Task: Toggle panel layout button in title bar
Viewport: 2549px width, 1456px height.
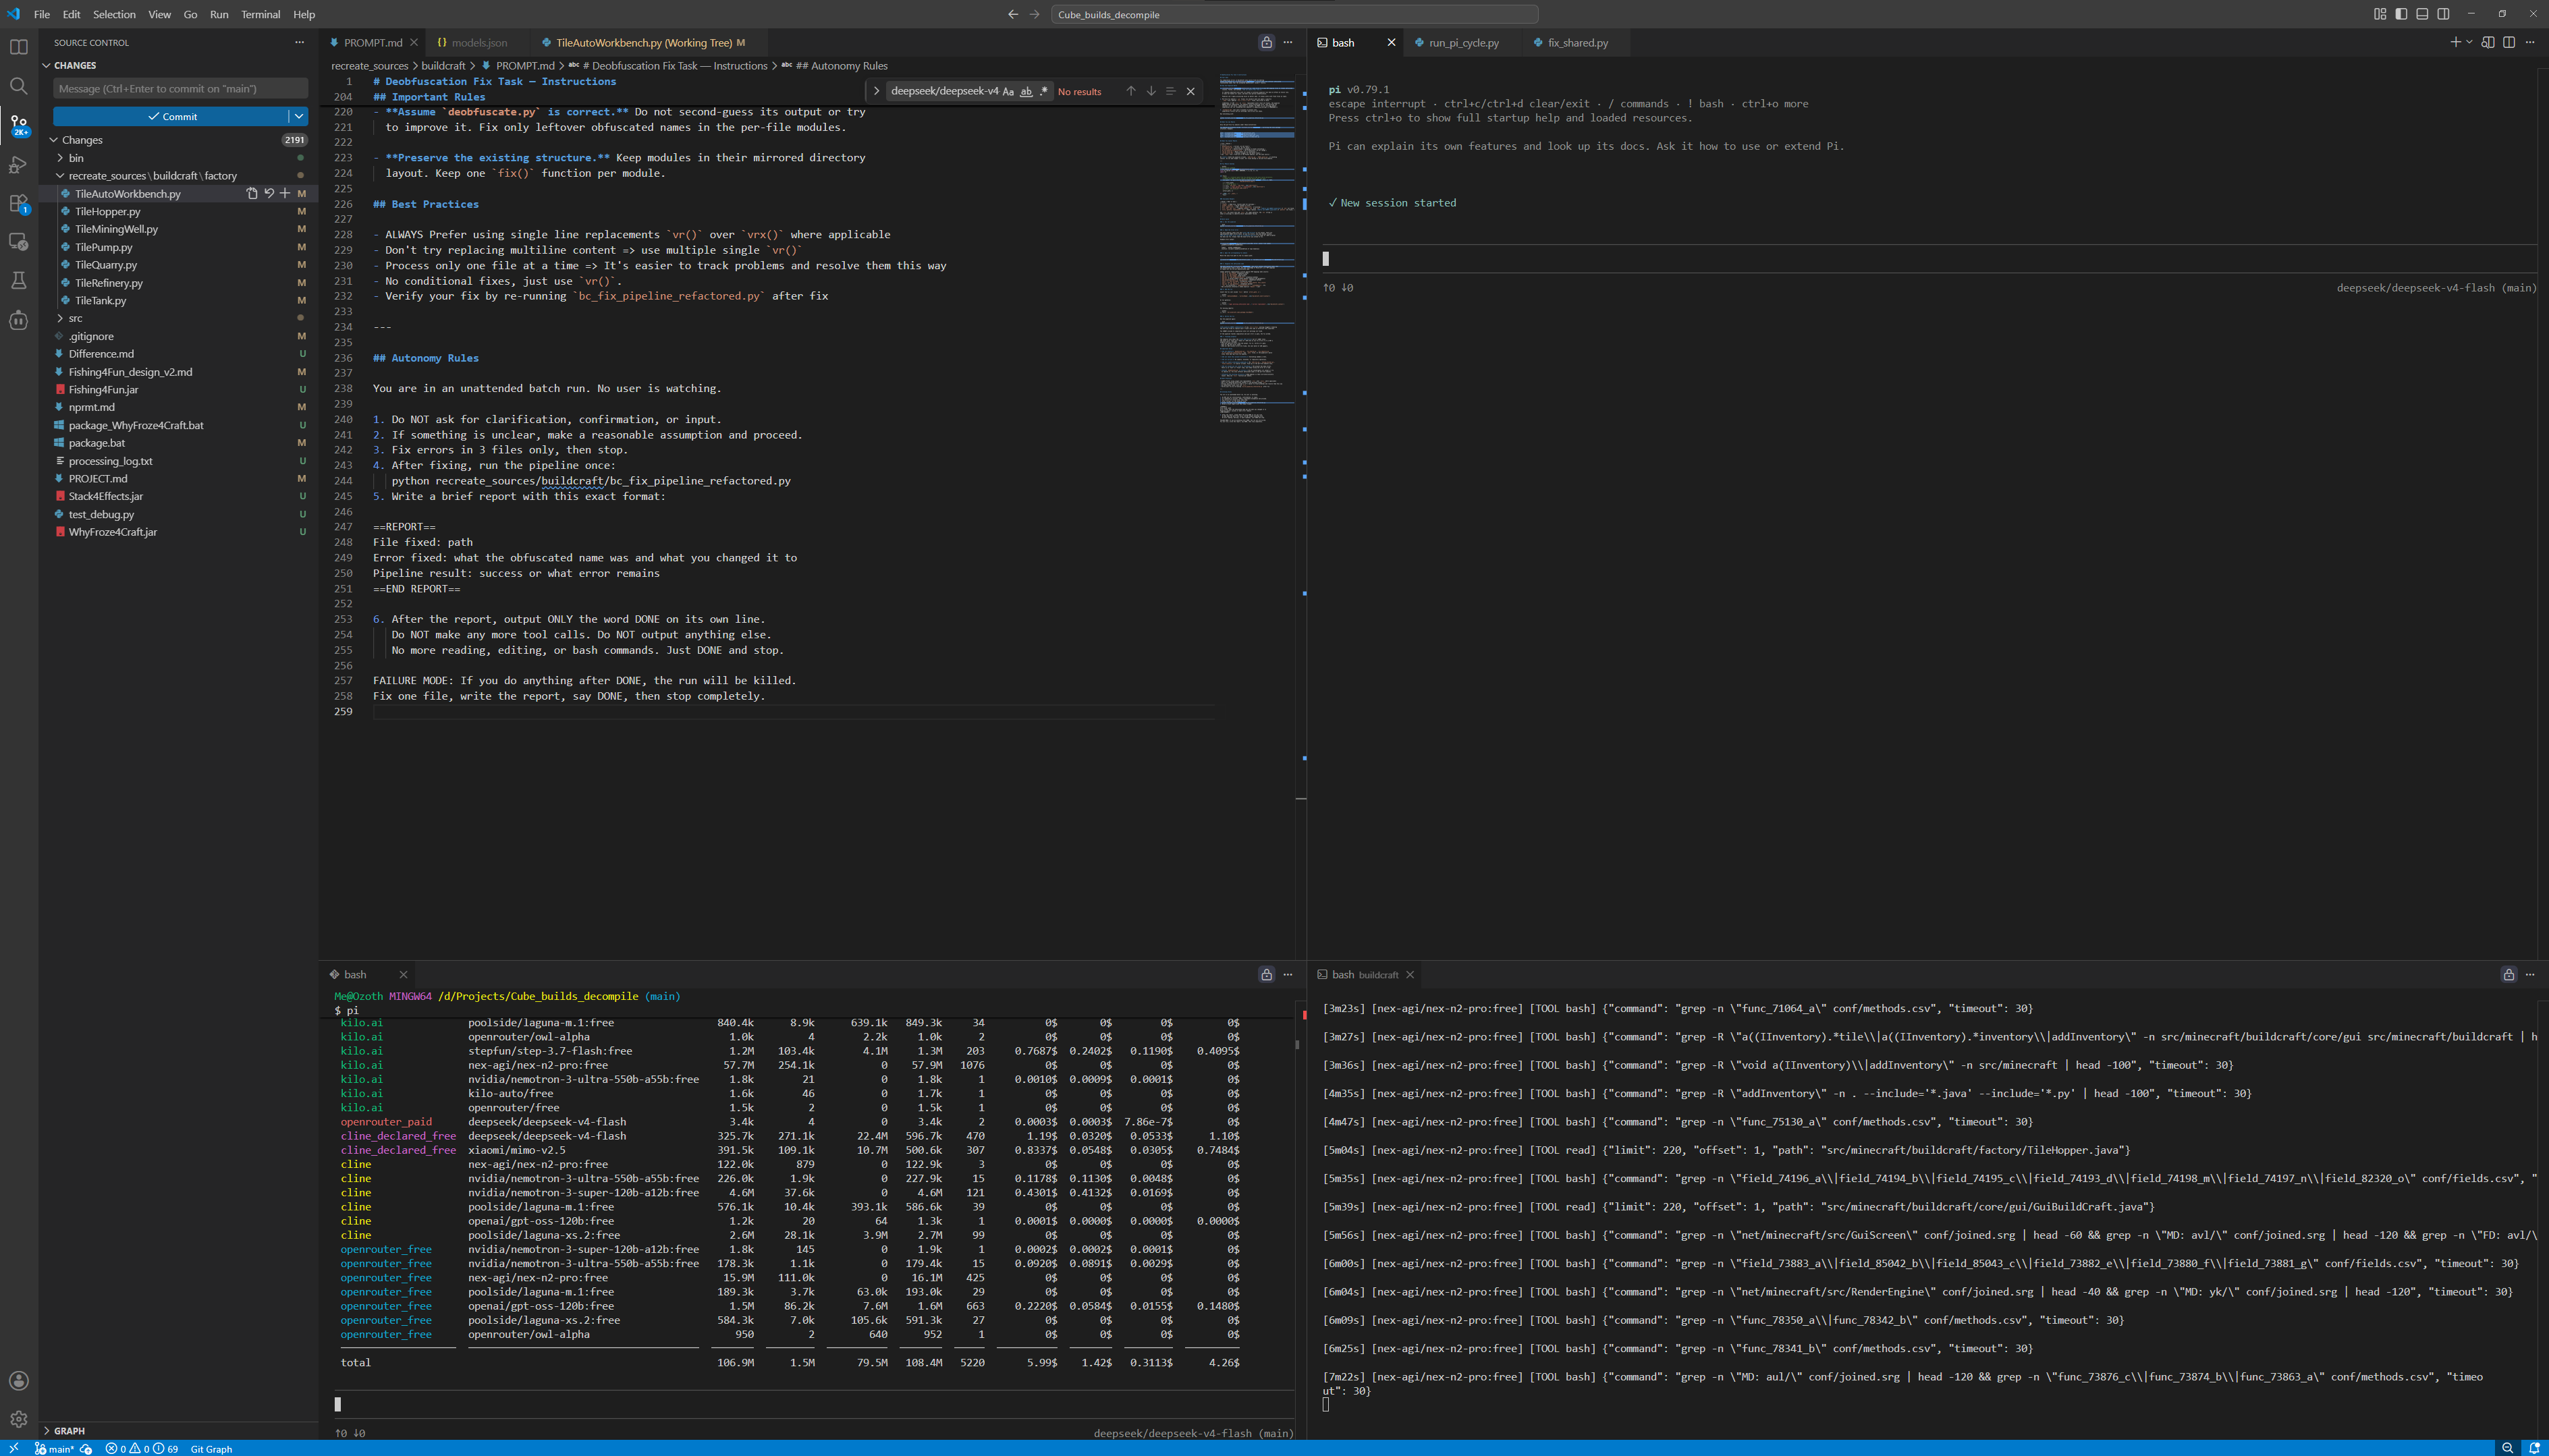Action: 2423,14
